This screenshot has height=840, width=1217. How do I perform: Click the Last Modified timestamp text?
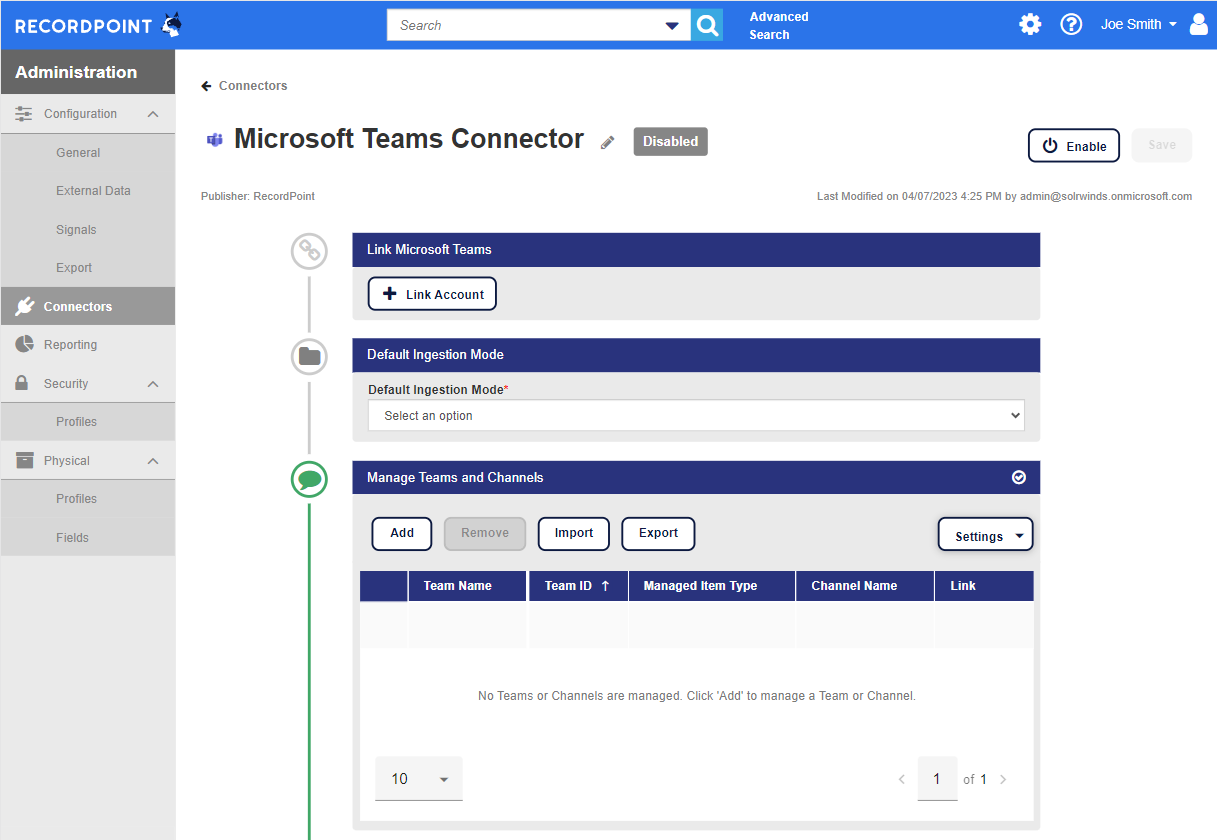1004,197
